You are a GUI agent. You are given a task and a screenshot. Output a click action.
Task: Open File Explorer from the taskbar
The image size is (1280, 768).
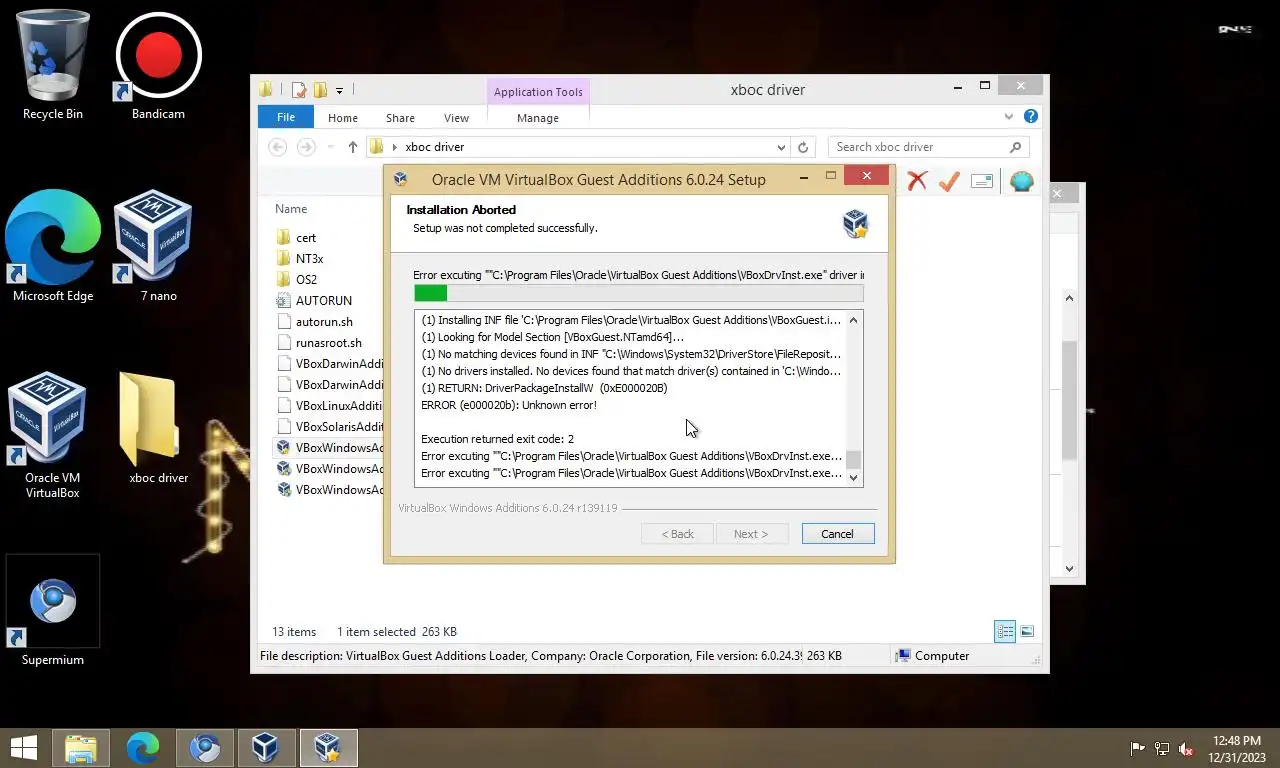tap(81, 747)
